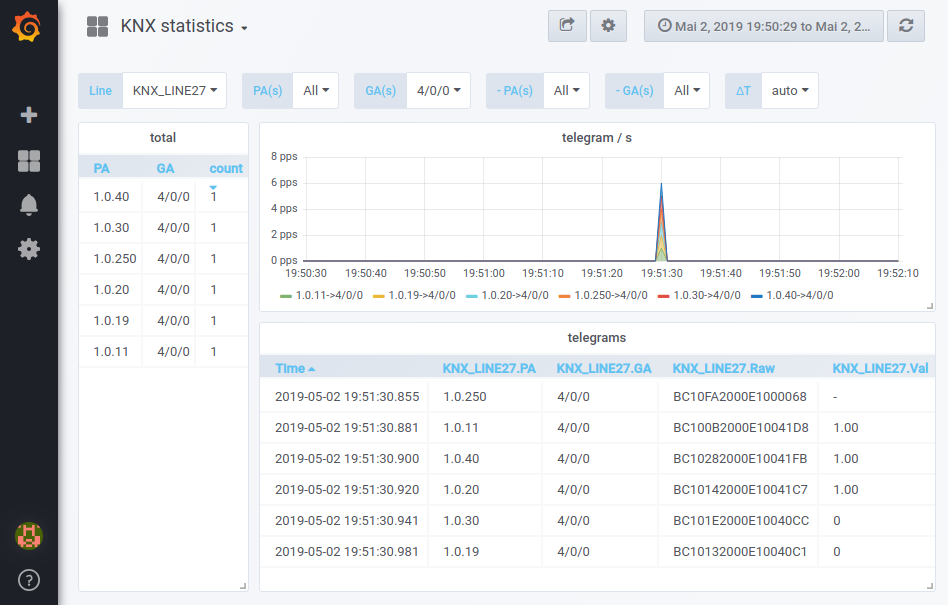Image resolution: width=948 pixels, height=605 pixels.
Task: Click green color swatch of 1.0.11 legend
Action: [286, 296]
